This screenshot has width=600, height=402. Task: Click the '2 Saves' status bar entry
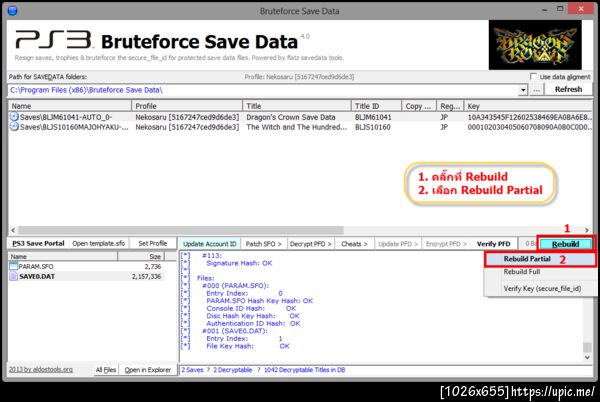(x=192, y=370)
